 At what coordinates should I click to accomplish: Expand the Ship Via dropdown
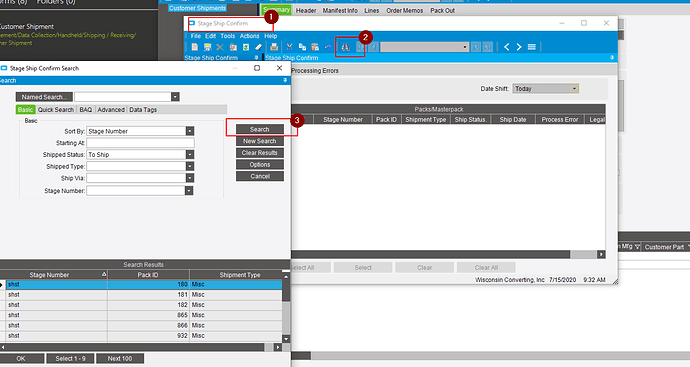(x=190, y=178)
